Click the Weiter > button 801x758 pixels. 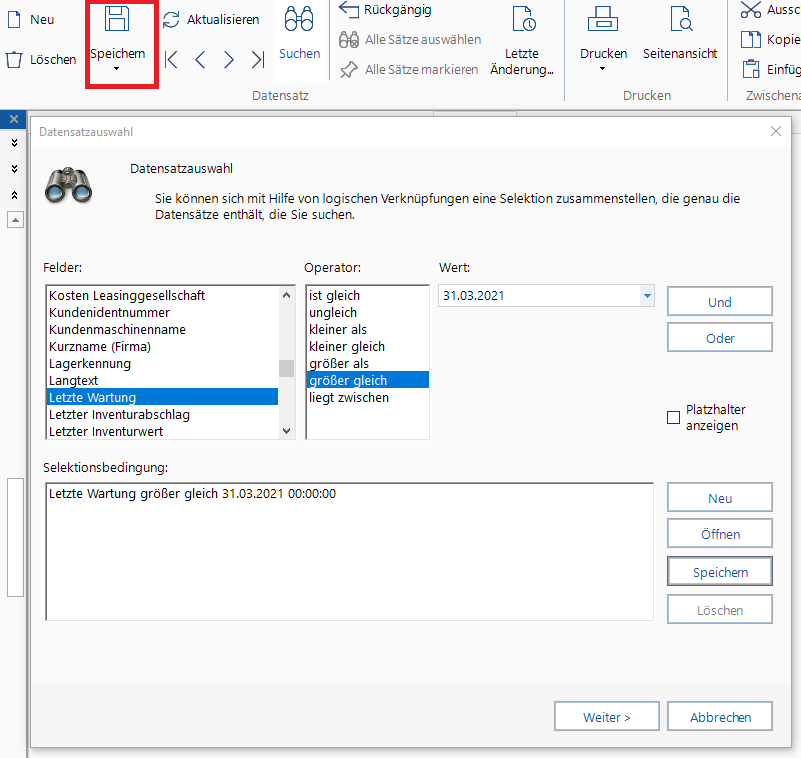(x=606, y=717)
